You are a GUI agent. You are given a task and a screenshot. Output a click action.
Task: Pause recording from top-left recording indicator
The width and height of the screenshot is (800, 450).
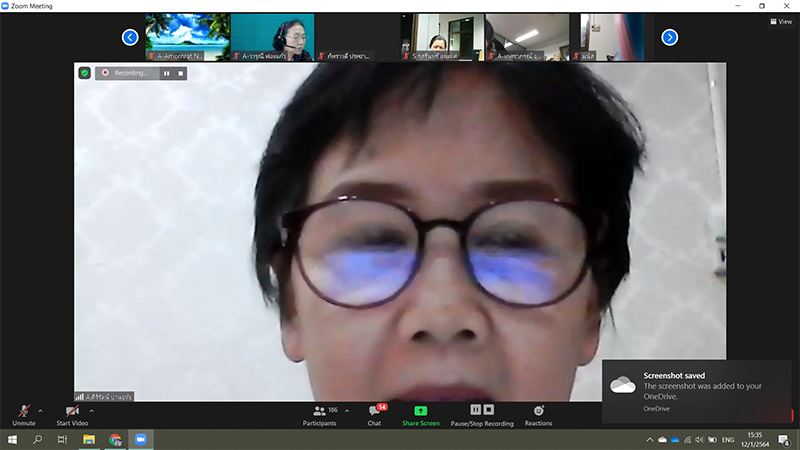coord(166,73)
